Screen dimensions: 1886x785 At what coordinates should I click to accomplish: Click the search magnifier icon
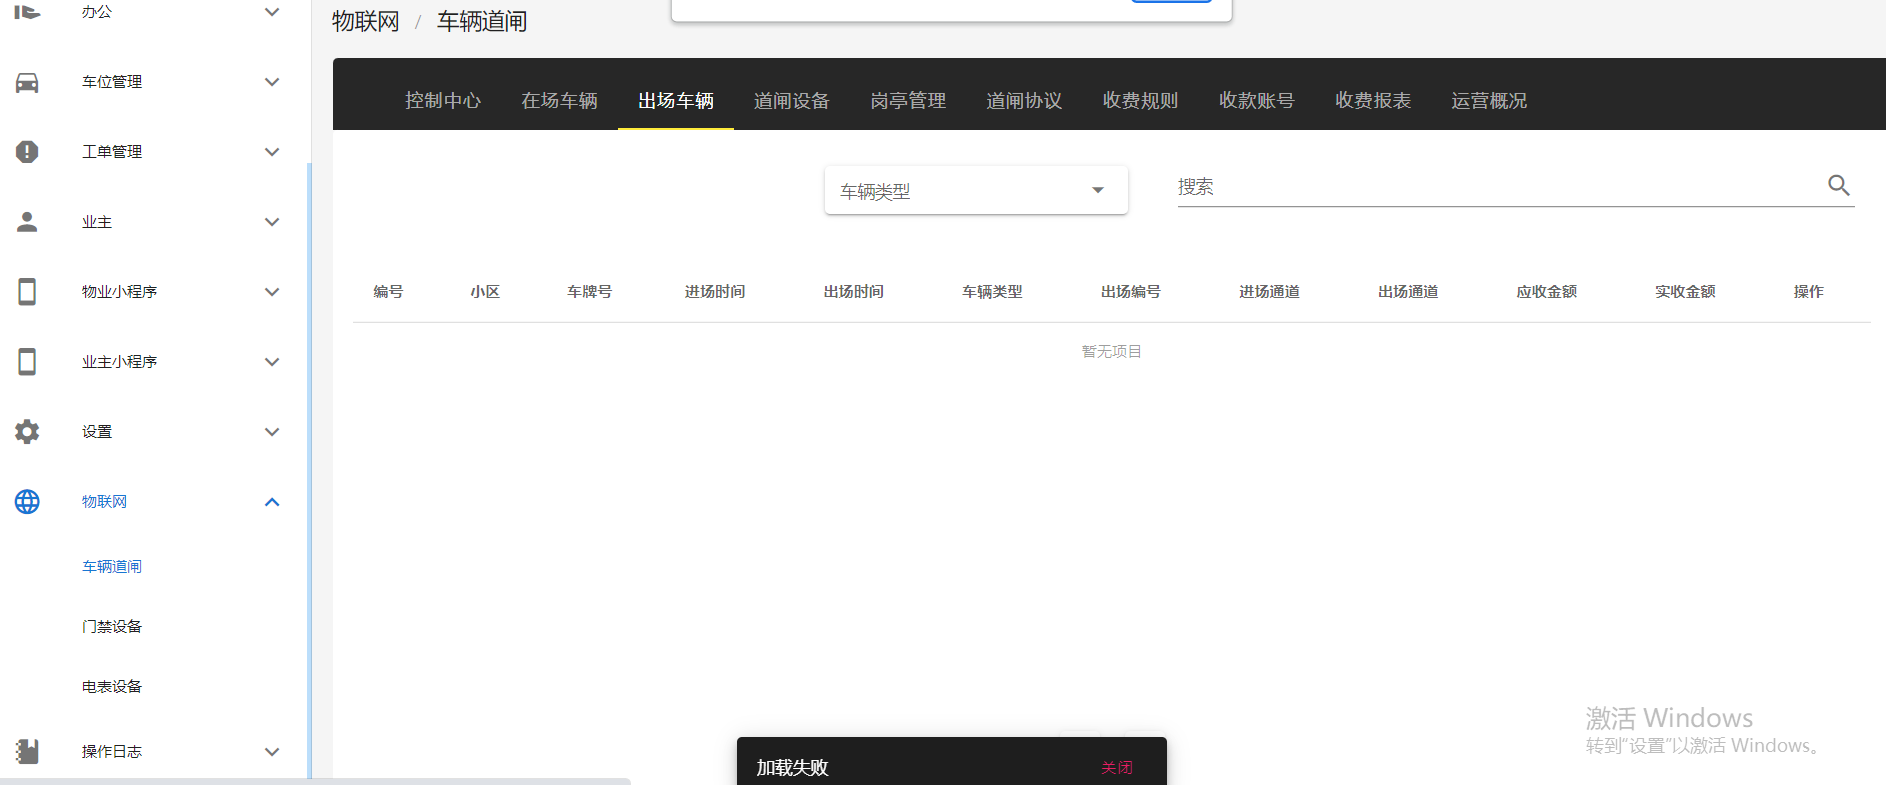coord(1838,185)
